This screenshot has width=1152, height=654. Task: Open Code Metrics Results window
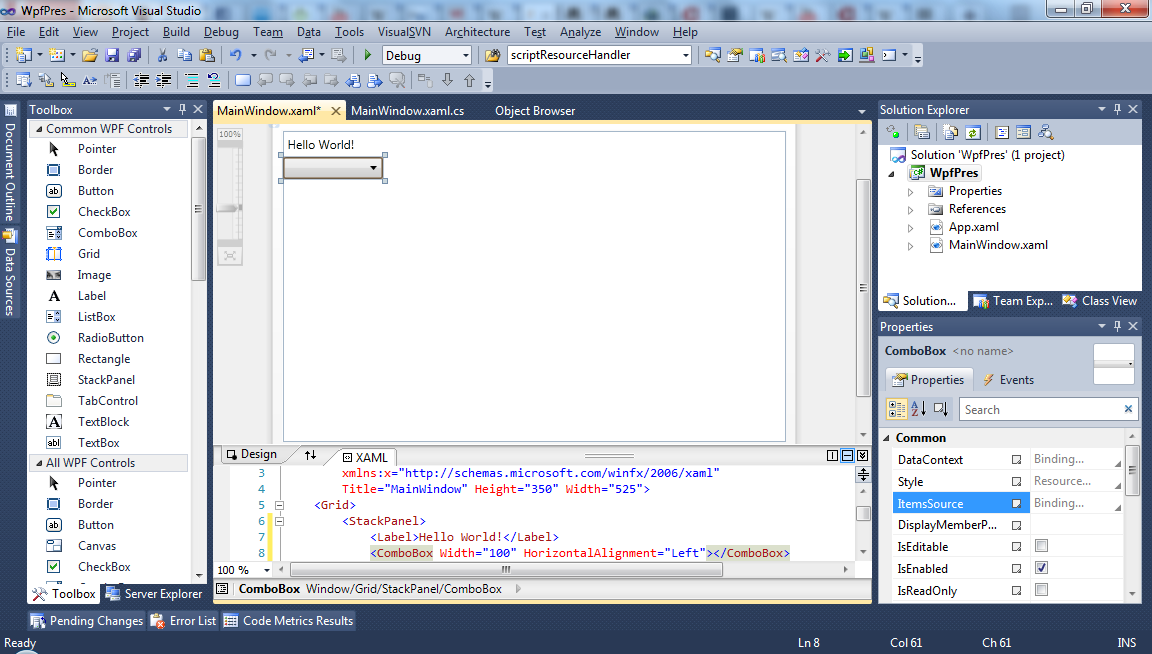click(x=288, y=621)
